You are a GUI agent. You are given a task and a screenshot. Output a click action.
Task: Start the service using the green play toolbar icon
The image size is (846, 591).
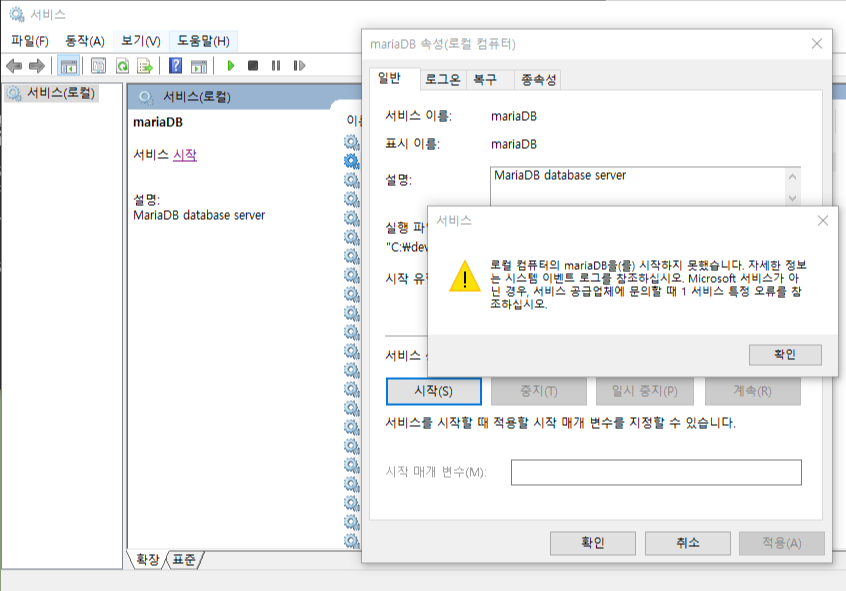pos(231,65)
